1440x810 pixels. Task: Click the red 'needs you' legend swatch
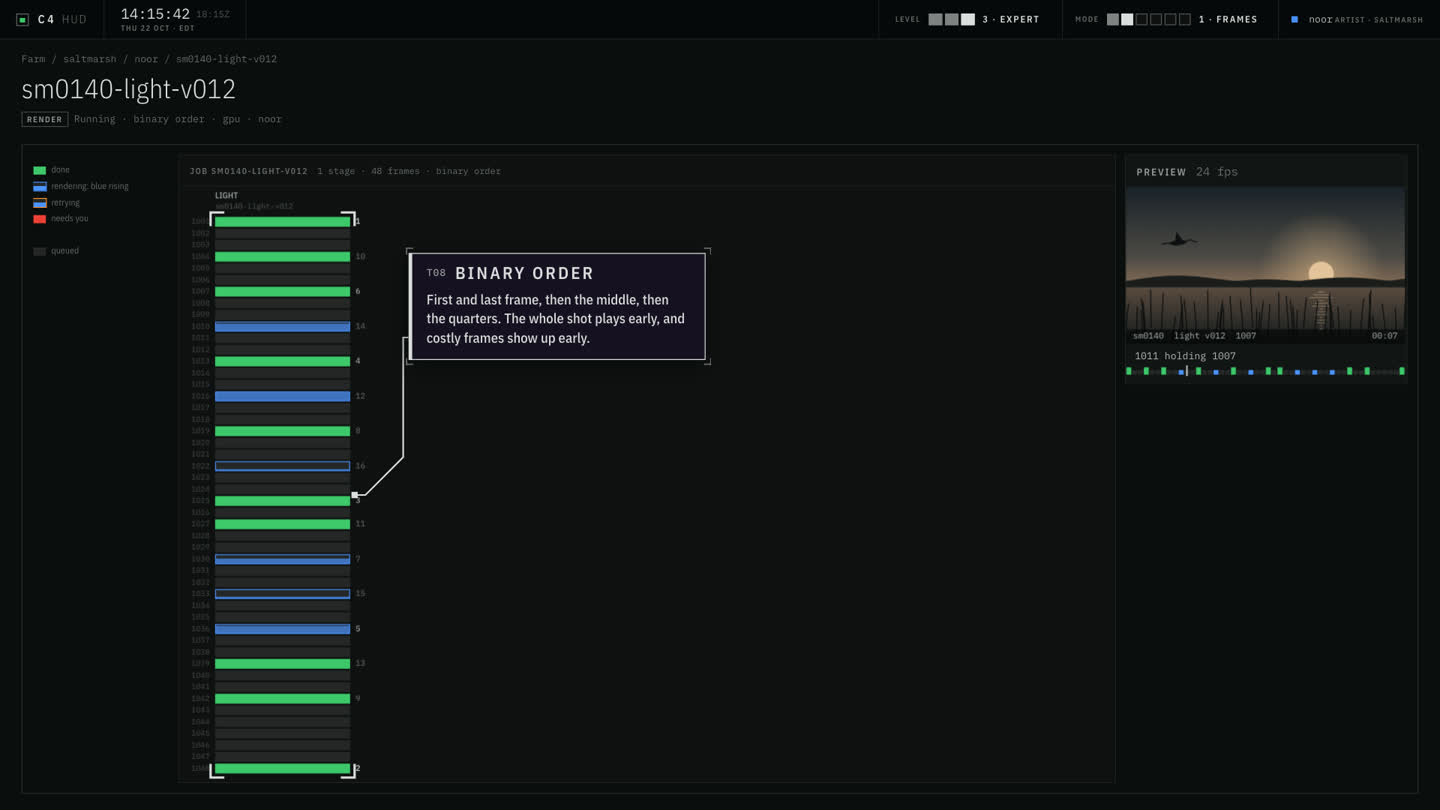pos(40,218)
